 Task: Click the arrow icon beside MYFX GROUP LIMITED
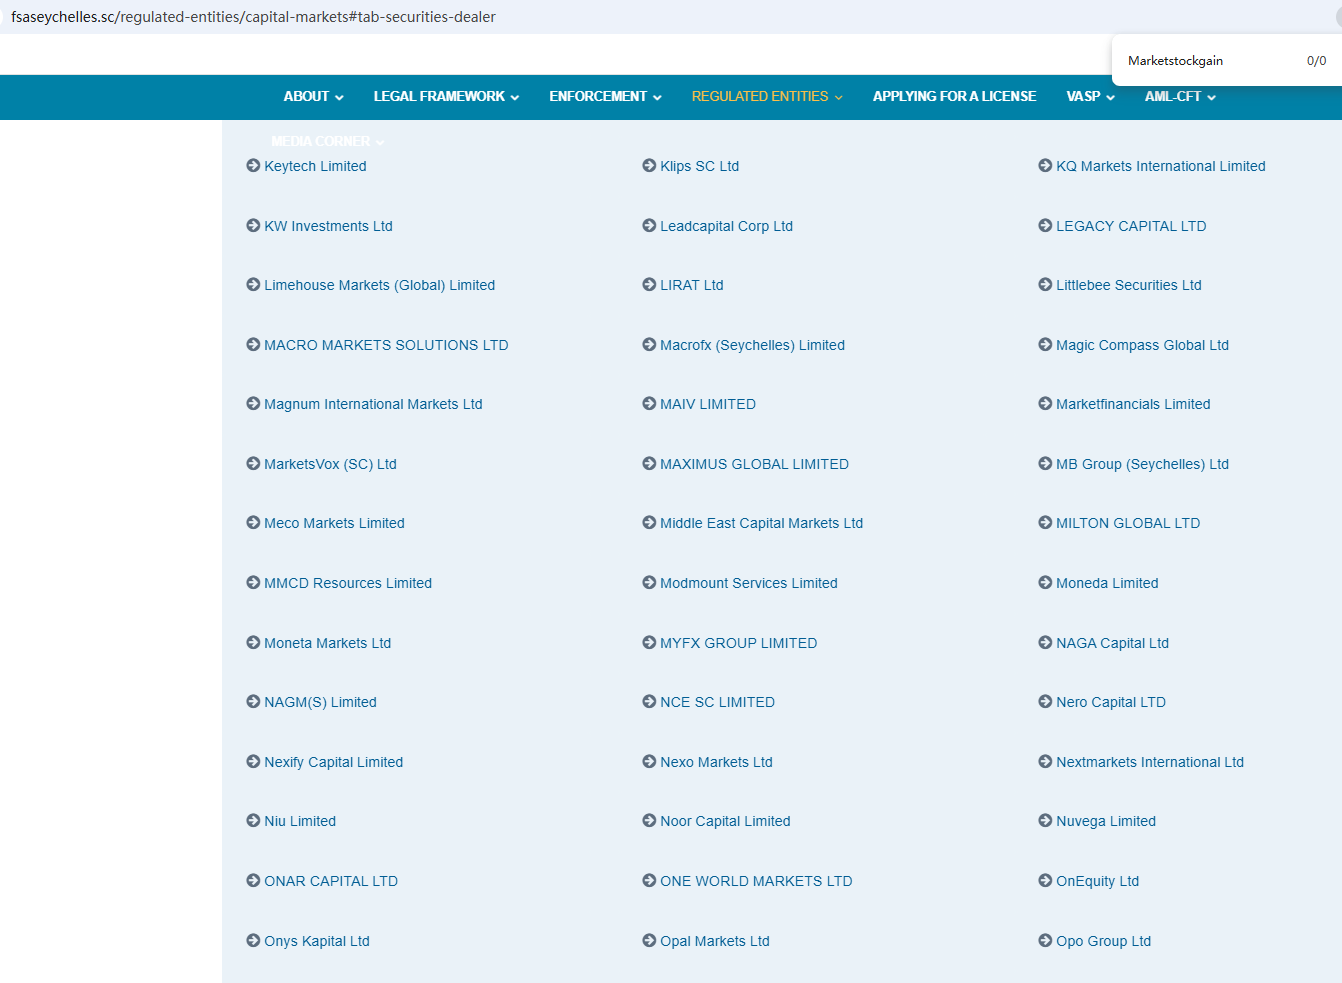(649, 643)
